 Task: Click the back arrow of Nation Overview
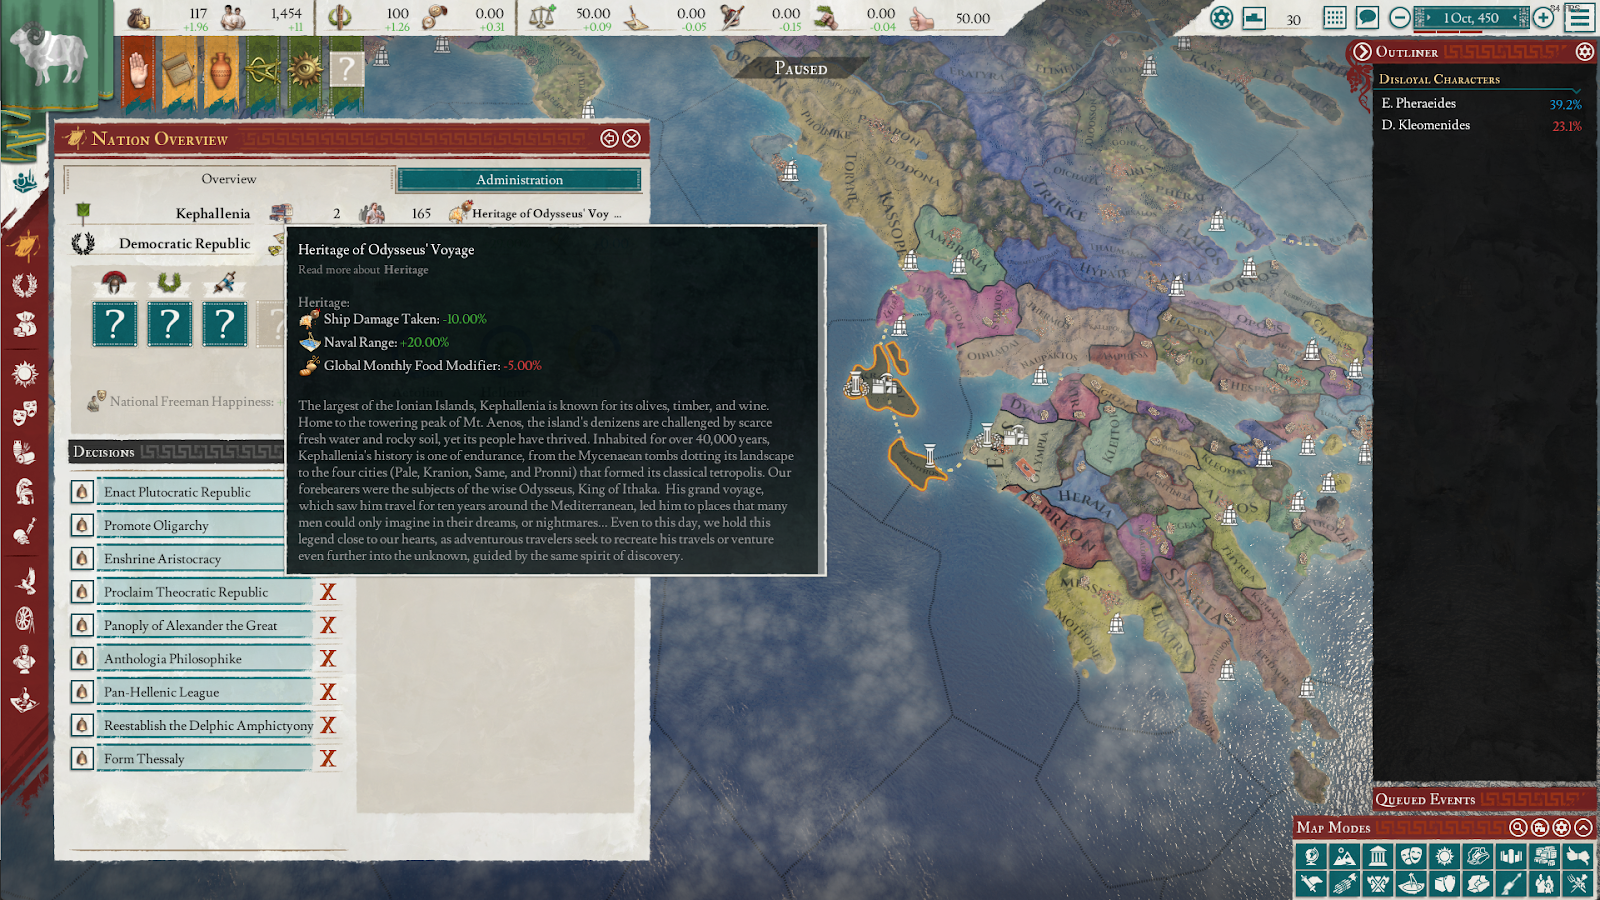(x=609, y=139)
